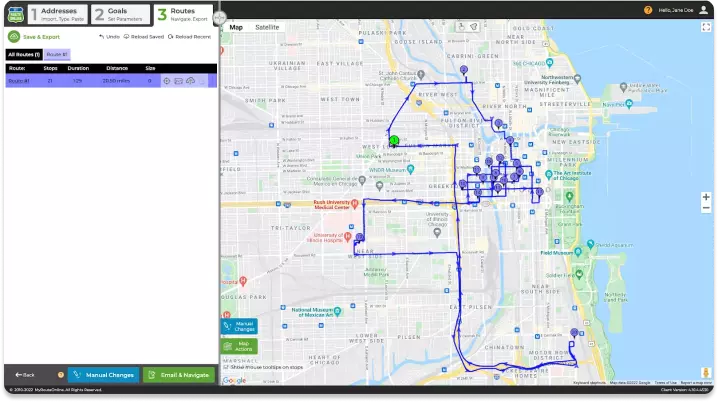This screenshot has width=718, height=402.
Task: Toggle fullscreen map view
Action: click(x=706, y=27)
